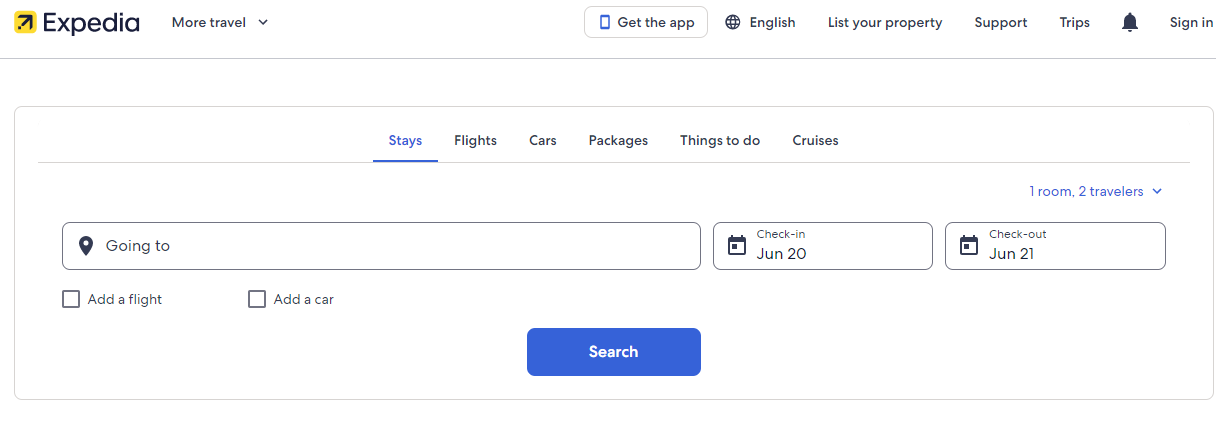Click the List your property link
Screen dimensions: 1216x436
885,22
